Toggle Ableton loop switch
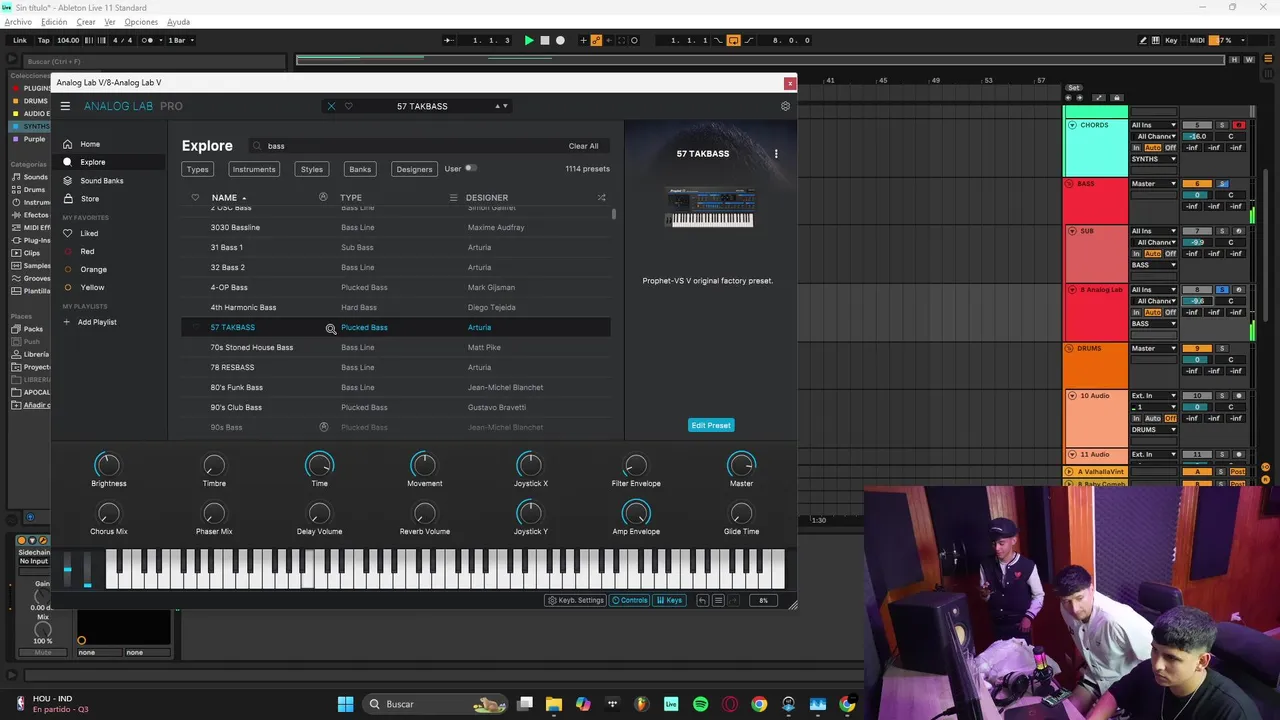 (x=733, y=40)
